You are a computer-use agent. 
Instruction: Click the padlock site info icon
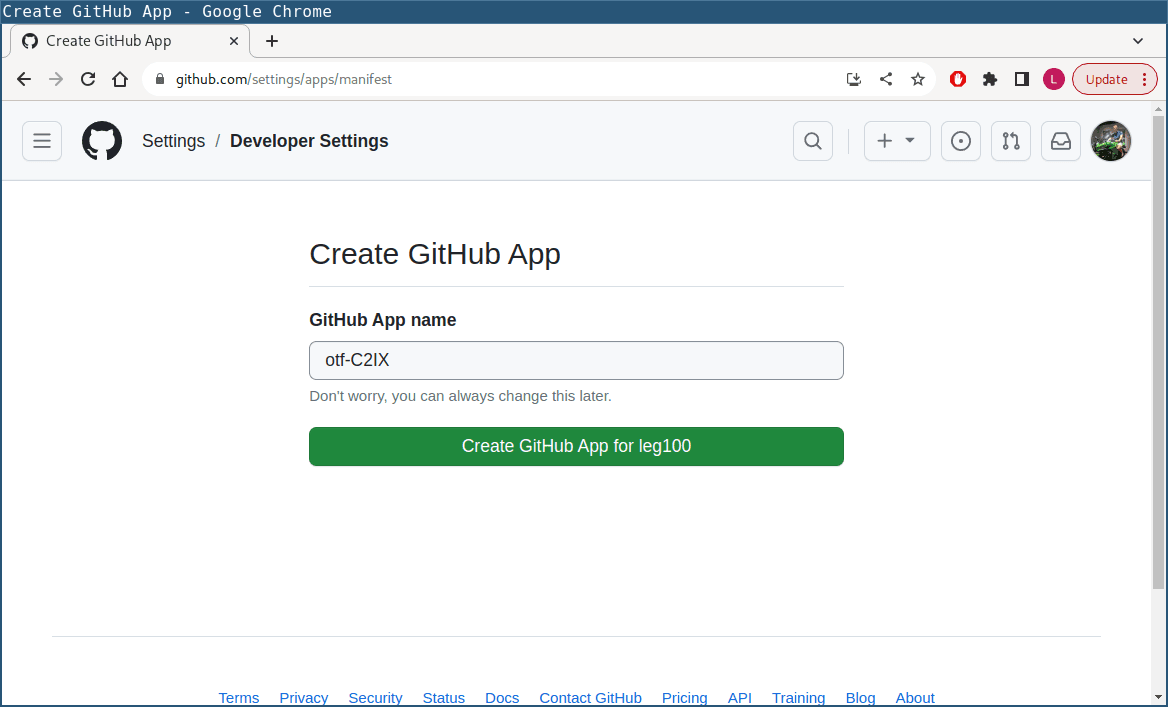point(159,79)
